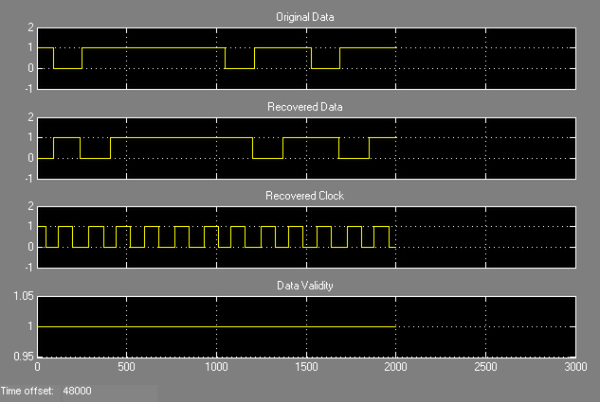Click the flat yellow Data Validity trace

click(x=217, y=327)
